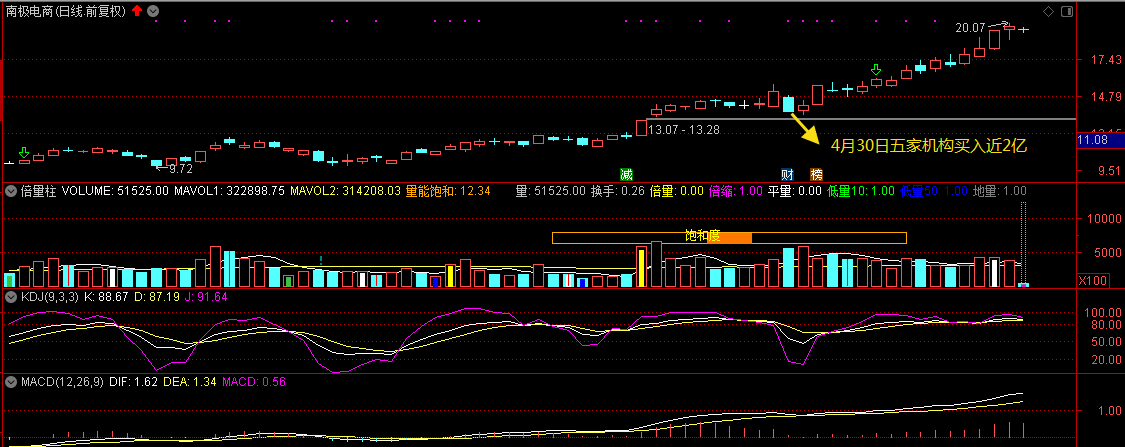Click the 南极电商(日线.前复权) chart title
Image resolution: width=1125 pixels, height=447 pixels.
tap(67, 11)
